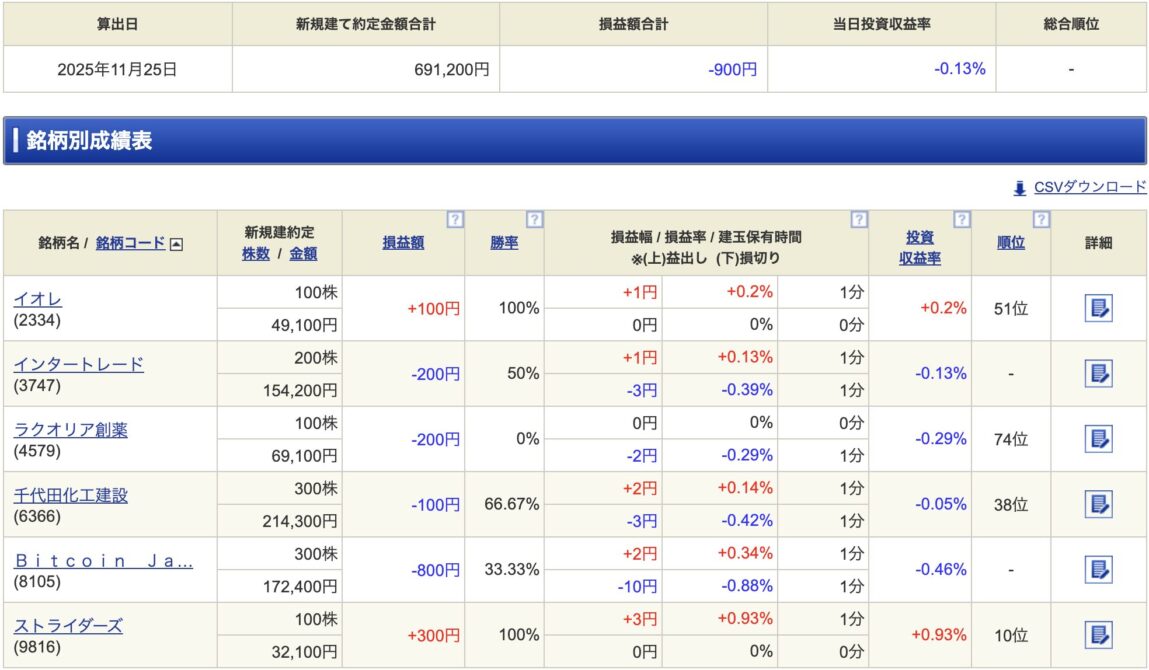Sort table by 株数
This screenshot has width=1149, height=670.
click(256, 254)
